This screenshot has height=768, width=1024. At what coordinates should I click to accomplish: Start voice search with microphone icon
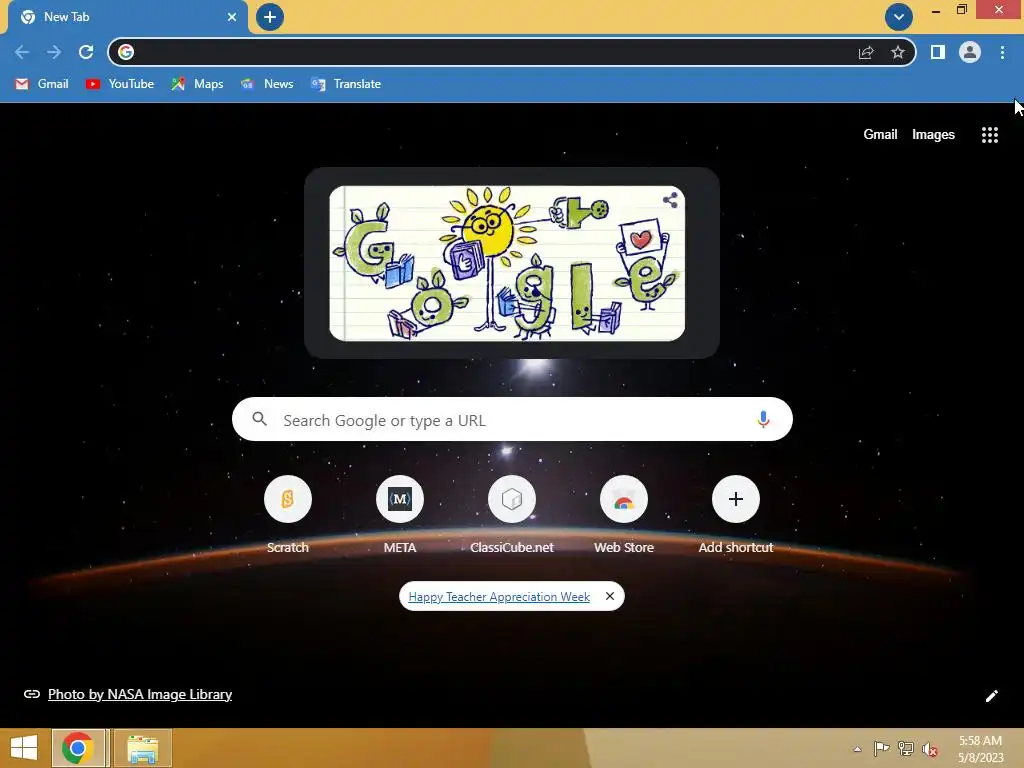click(x=763, y=419)
